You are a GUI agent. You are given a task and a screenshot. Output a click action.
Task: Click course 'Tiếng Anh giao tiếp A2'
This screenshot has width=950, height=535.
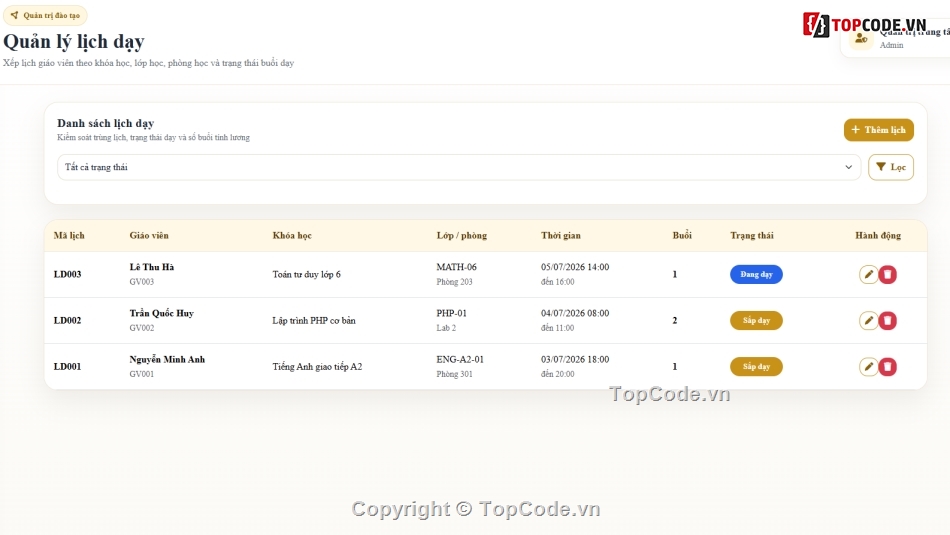317,367
